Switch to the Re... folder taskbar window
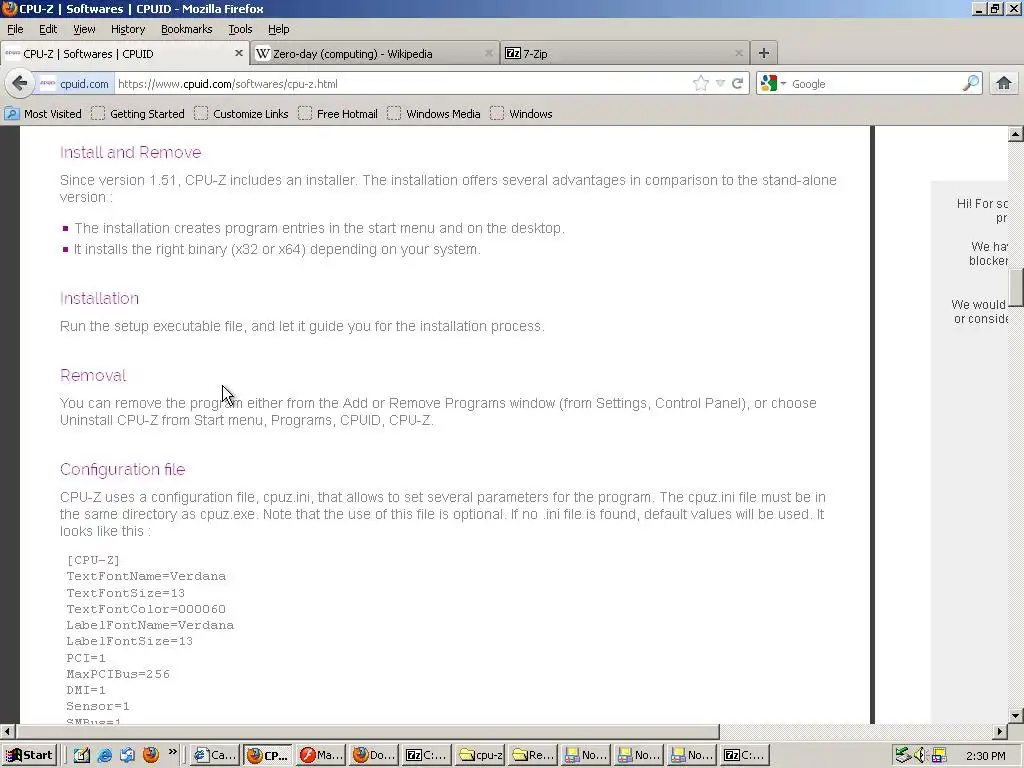Image resolution: width=1024 pixels, height=768 pixels. [533, 755]
